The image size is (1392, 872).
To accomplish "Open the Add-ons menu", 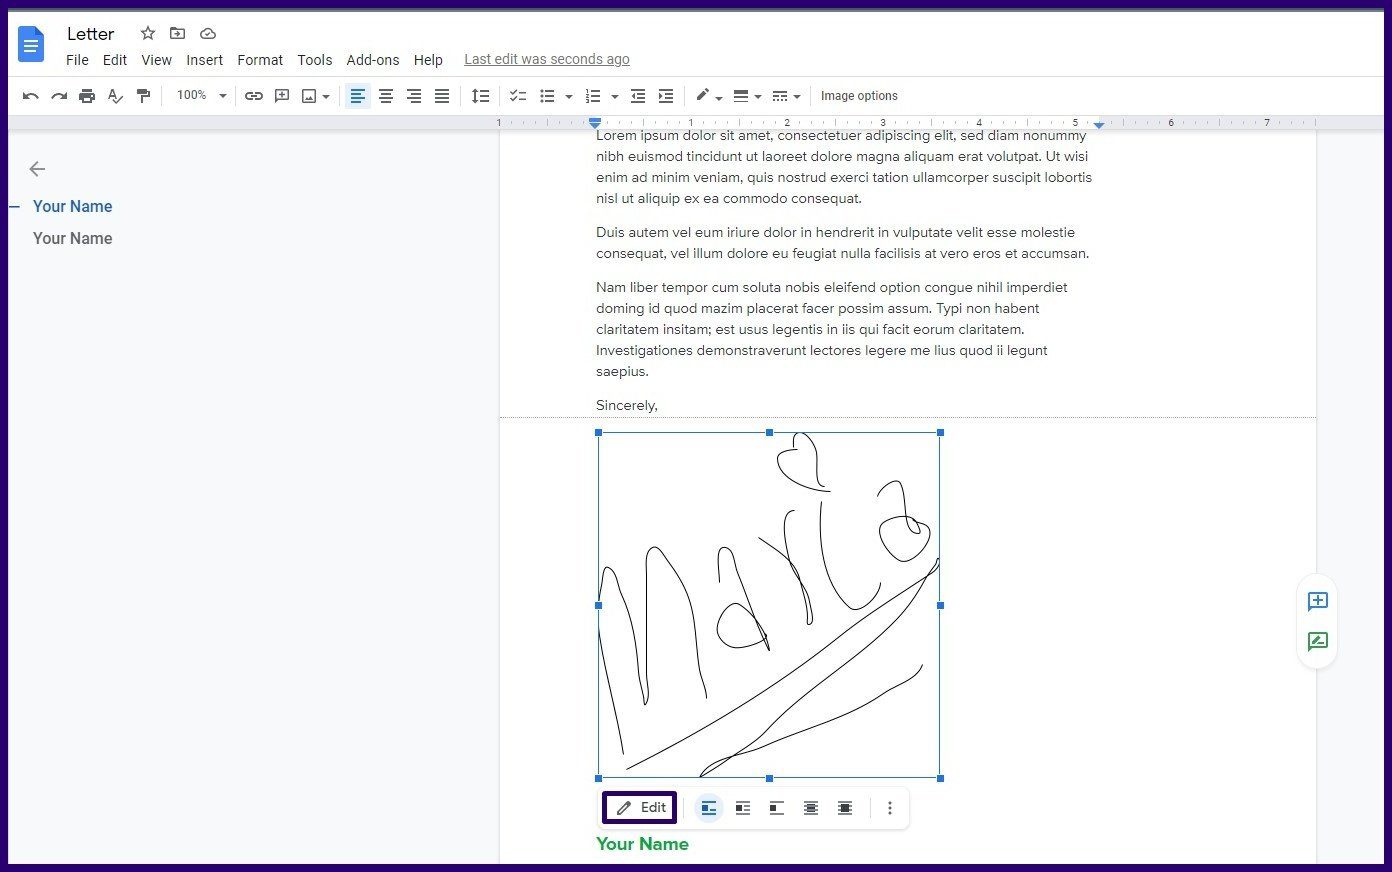I will coord(373,60).
